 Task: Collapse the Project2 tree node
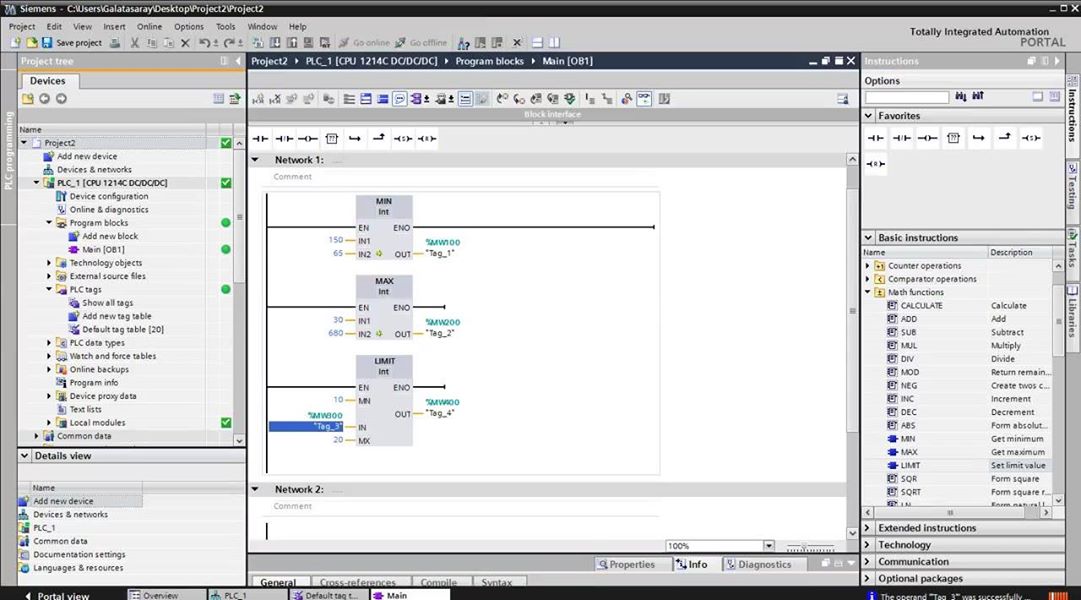click(x=24, y=143)
